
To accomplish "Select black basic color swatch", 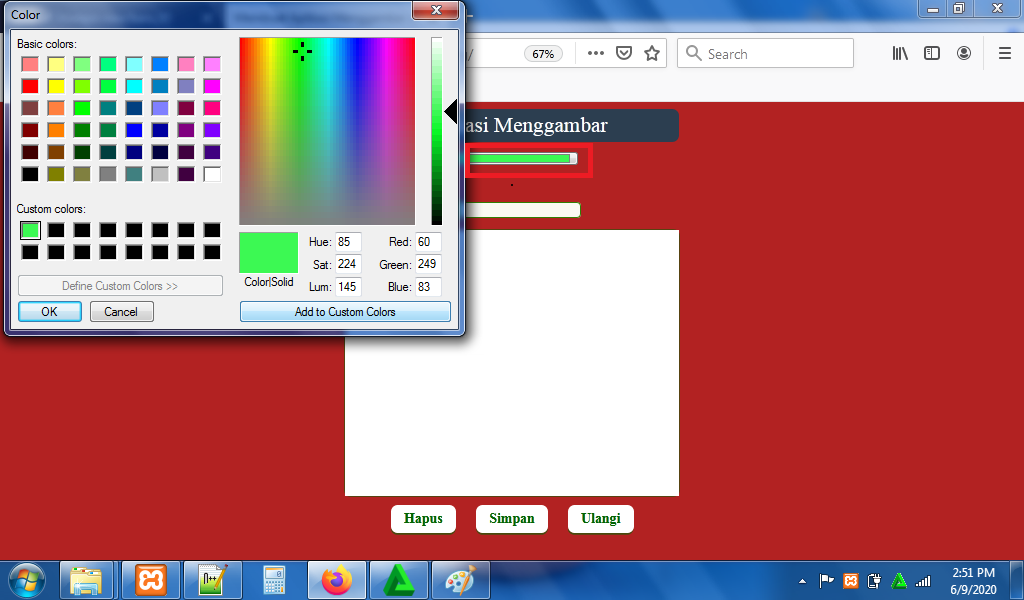I will [x=30, y=174].
